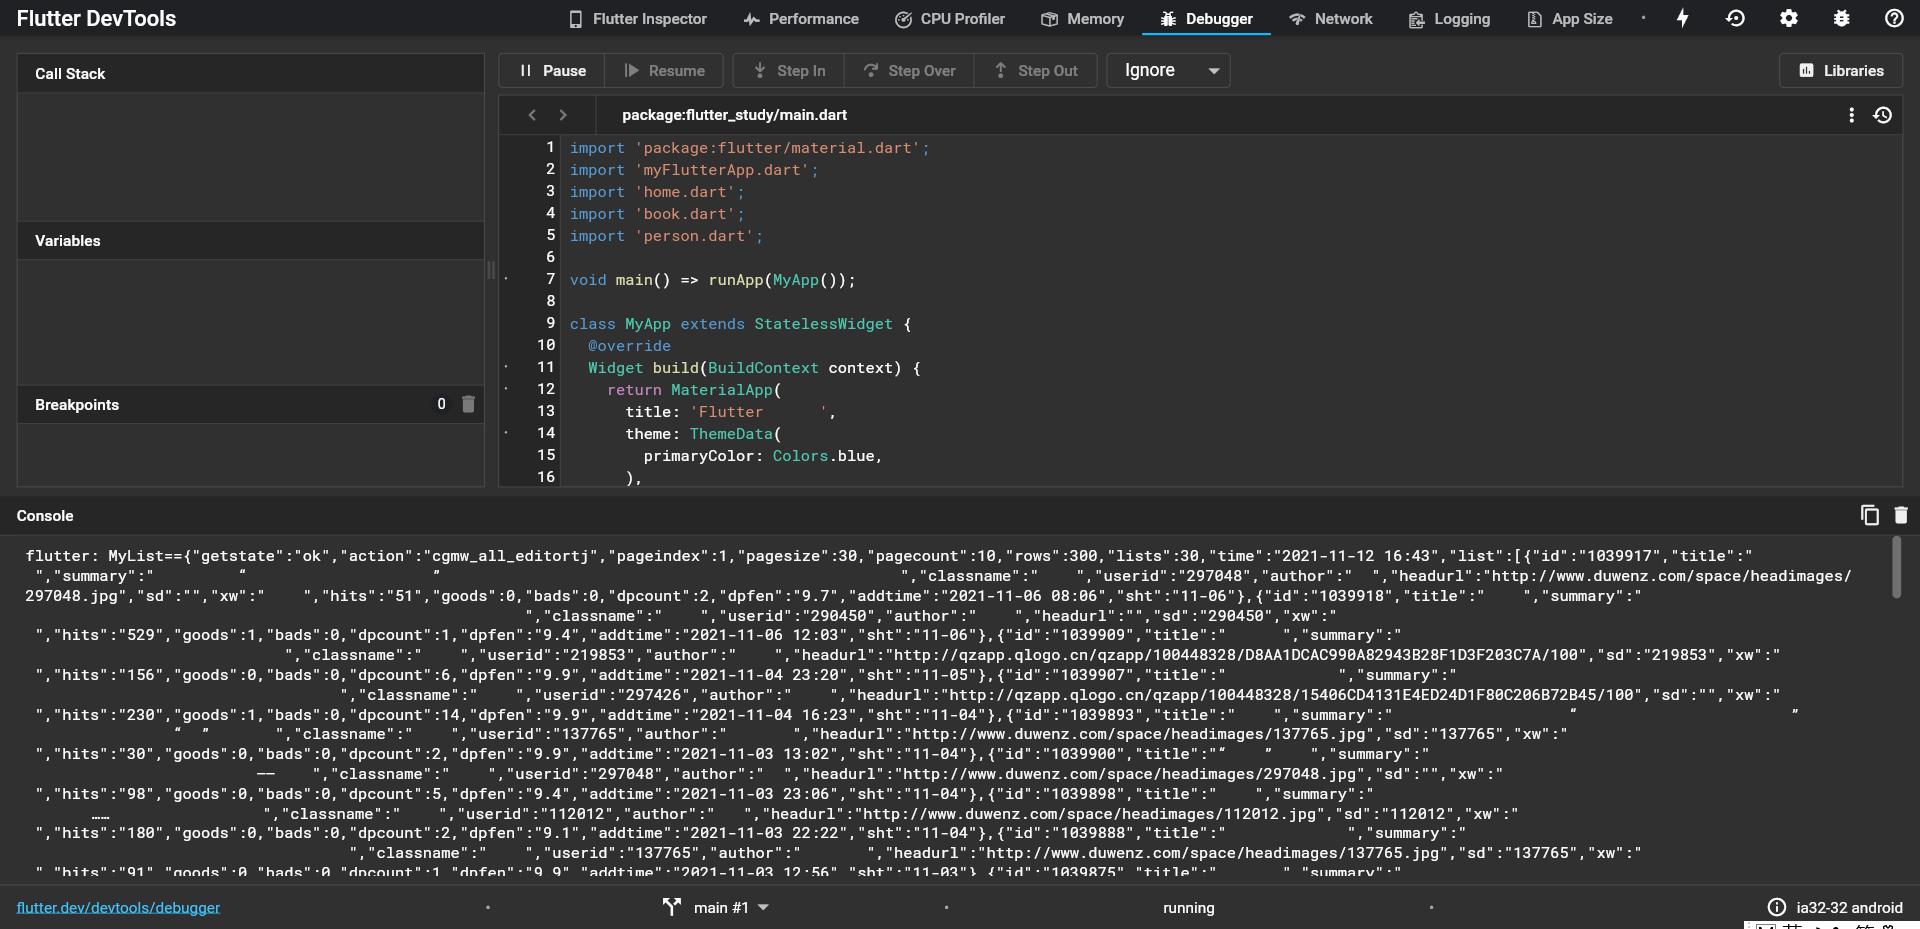Screen dimensions: 1920x929
Task: Click the report bug icon
Action: pos(1841,18)
